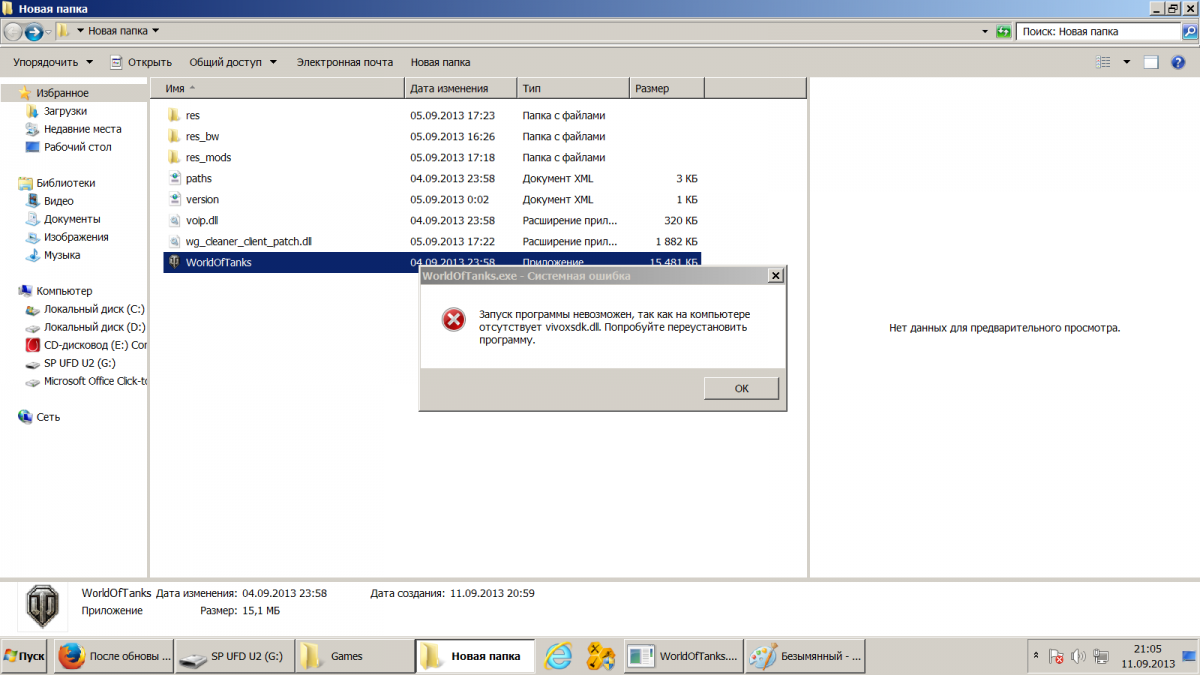Screen dimensions: 1200x675
Task: Open CD-дисковод (E:)
Action: click(94, 345)
